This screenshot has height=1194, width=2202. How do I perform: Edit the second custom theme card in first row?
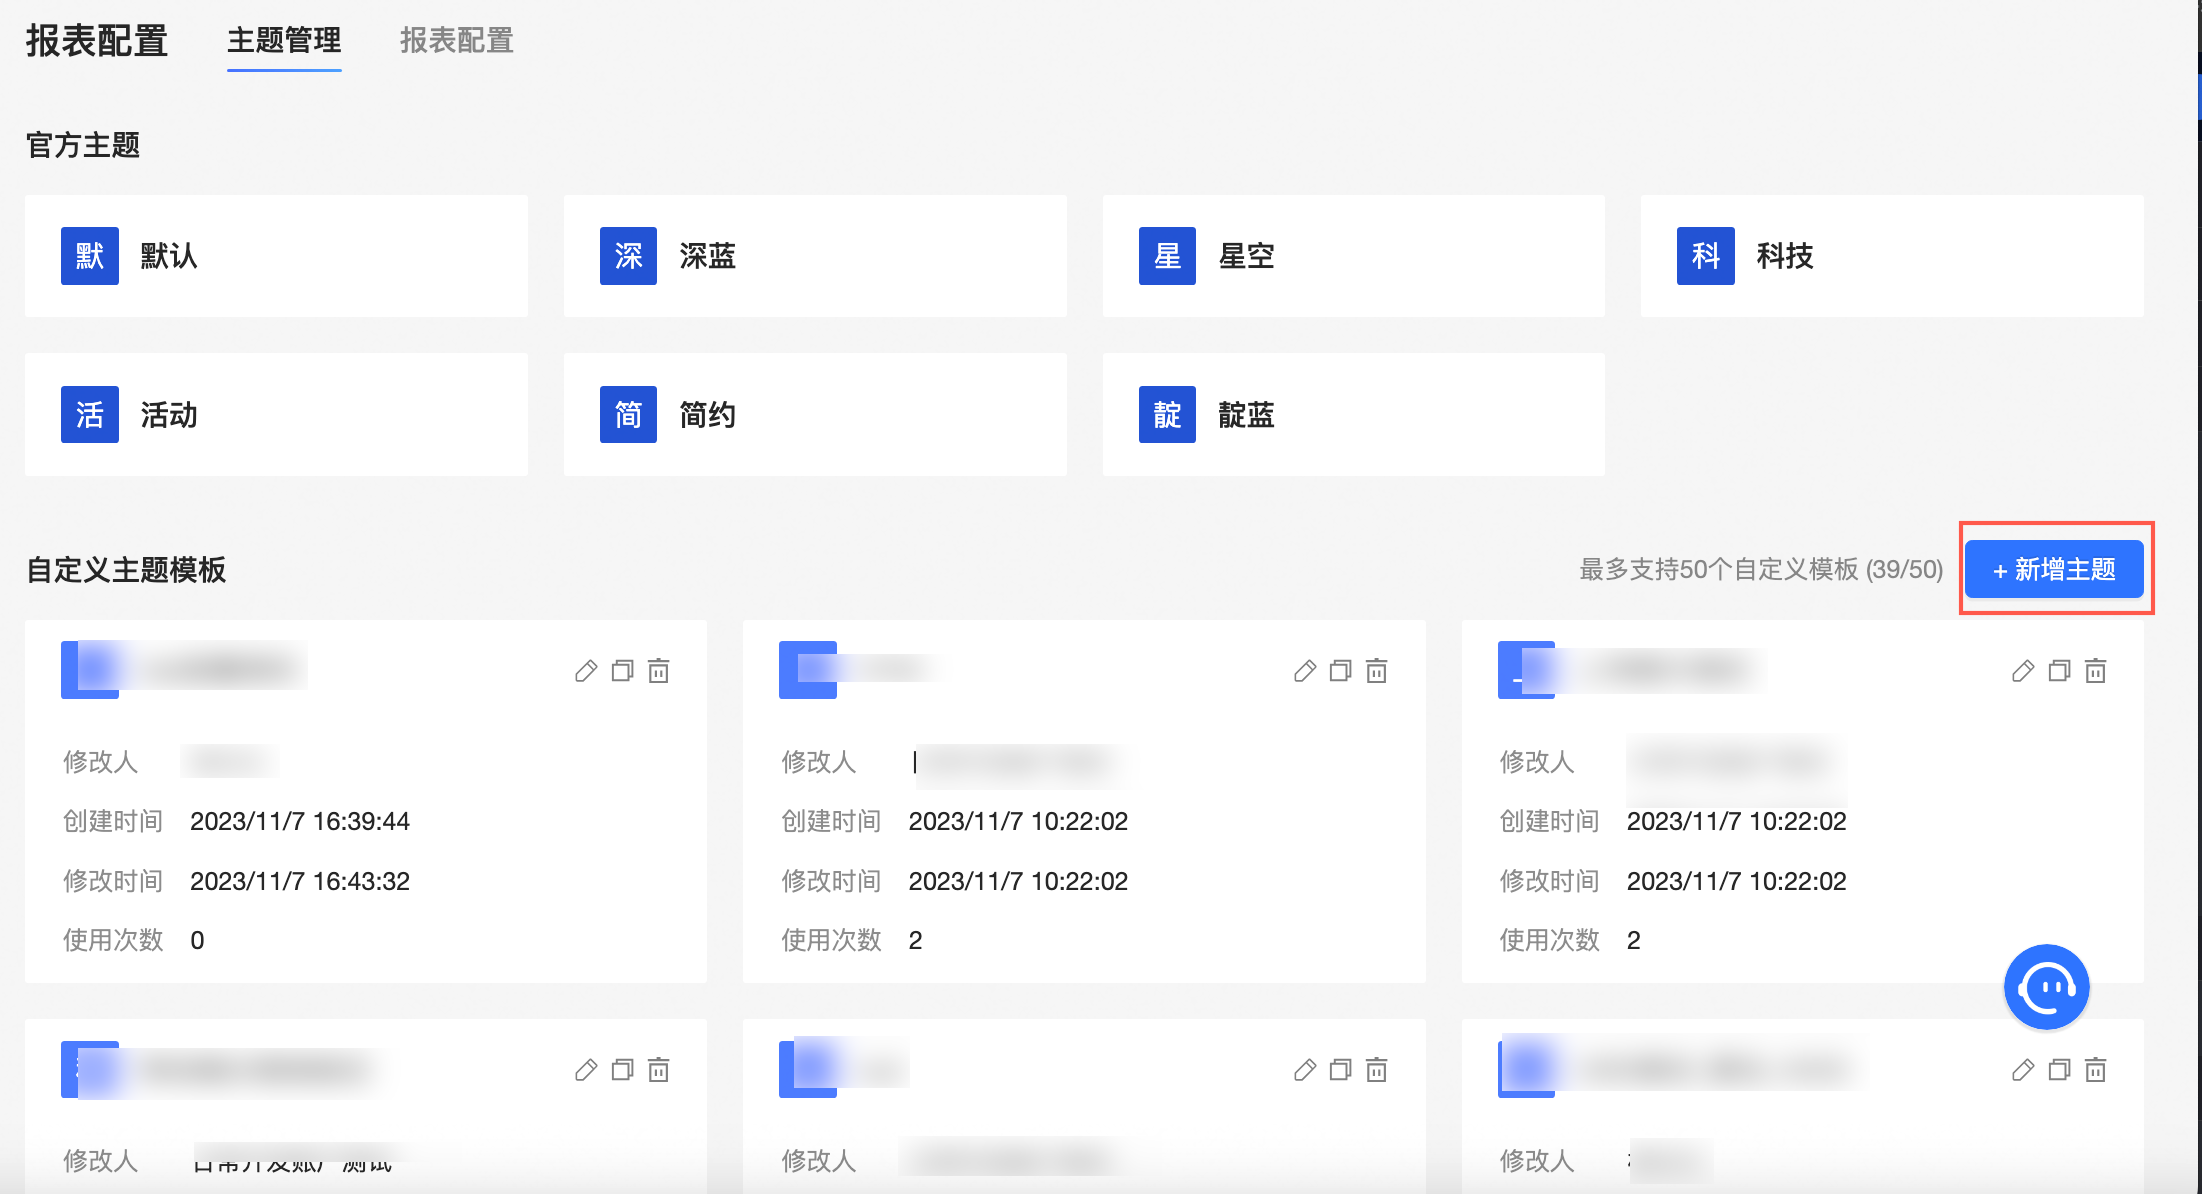tap(1304, 671)
